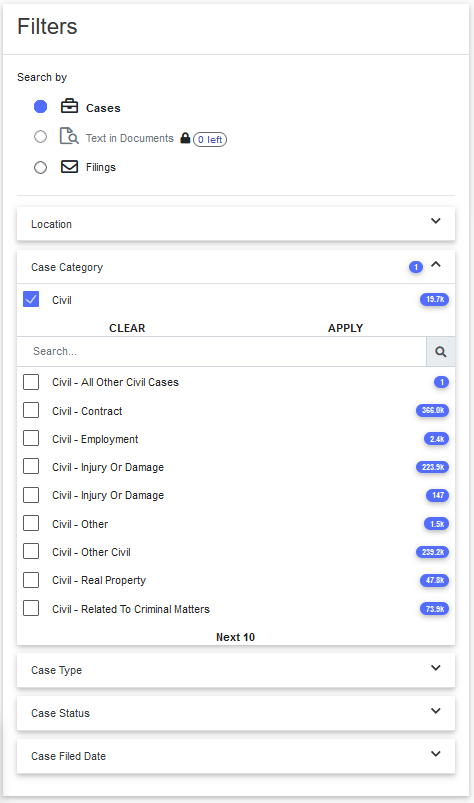
Task: Click the CLEAR button
Action: click(127, 328)
